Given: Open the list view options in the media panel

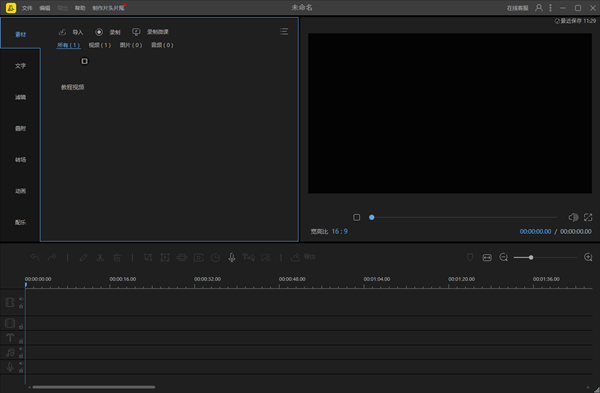Looking at the screenshot, I should tap(284, 32).
